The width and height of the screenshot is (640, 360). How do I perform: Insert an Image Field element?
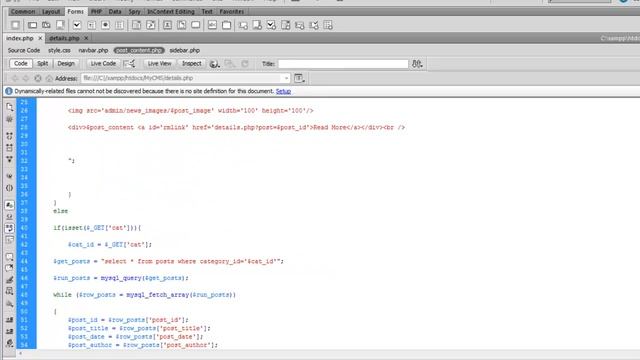[x=167, y=25]
